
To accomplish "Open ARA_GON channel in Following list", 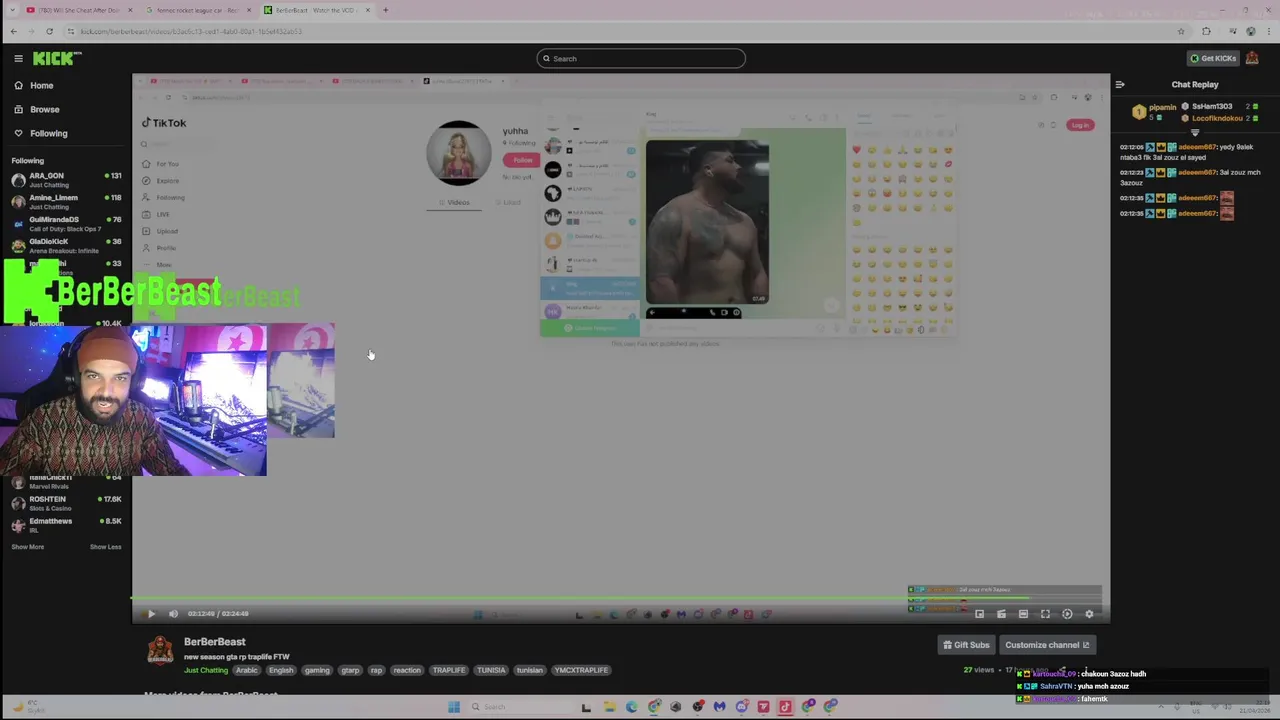I will point(66,179).
